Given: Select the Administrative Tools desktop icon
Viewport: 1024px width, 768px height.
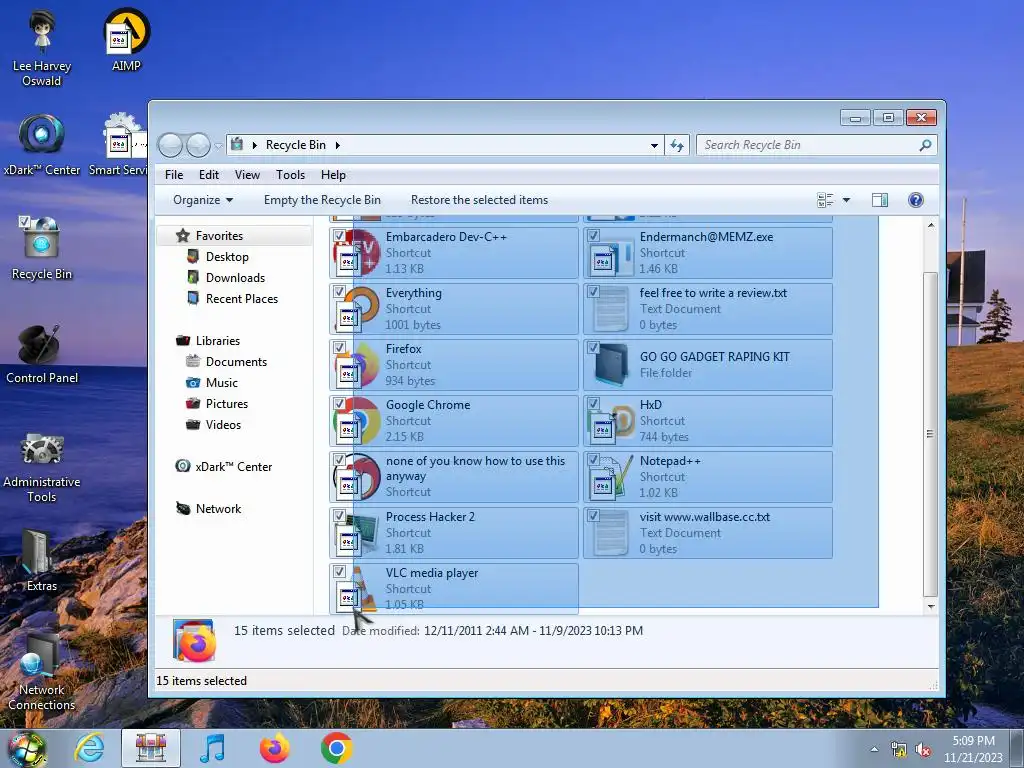Looking at the screenshot, I should (42, 467).
